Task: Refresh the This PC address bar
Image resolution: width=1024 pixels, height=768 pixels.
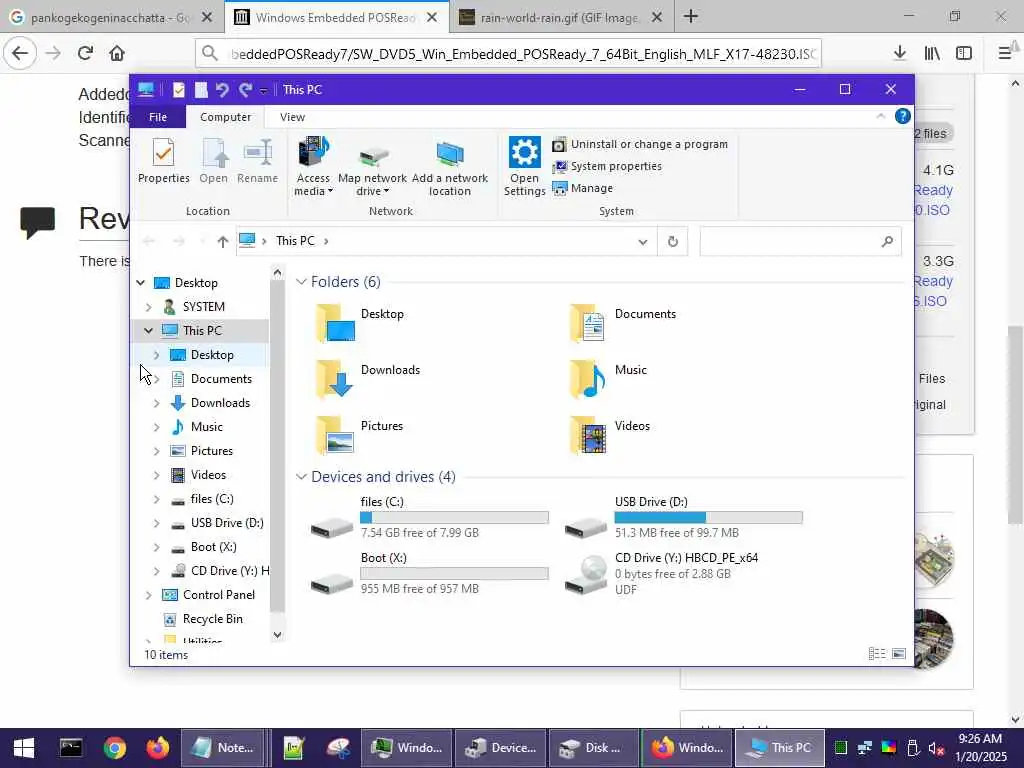Action: pos(673,242)
